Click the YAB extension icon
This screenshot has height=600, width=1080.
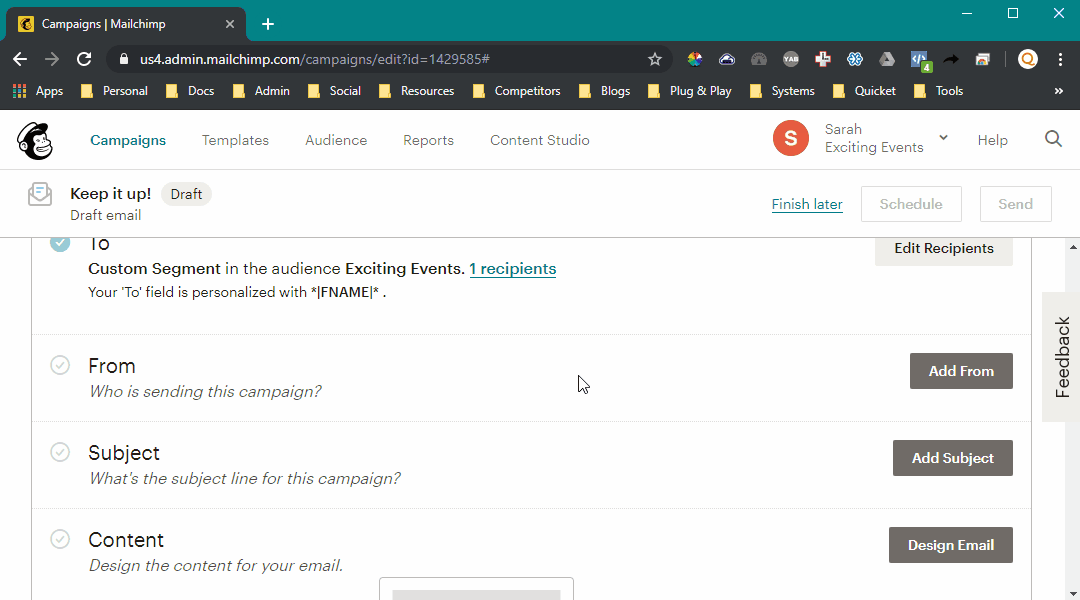pyautogui.click(x=791, y=59)
